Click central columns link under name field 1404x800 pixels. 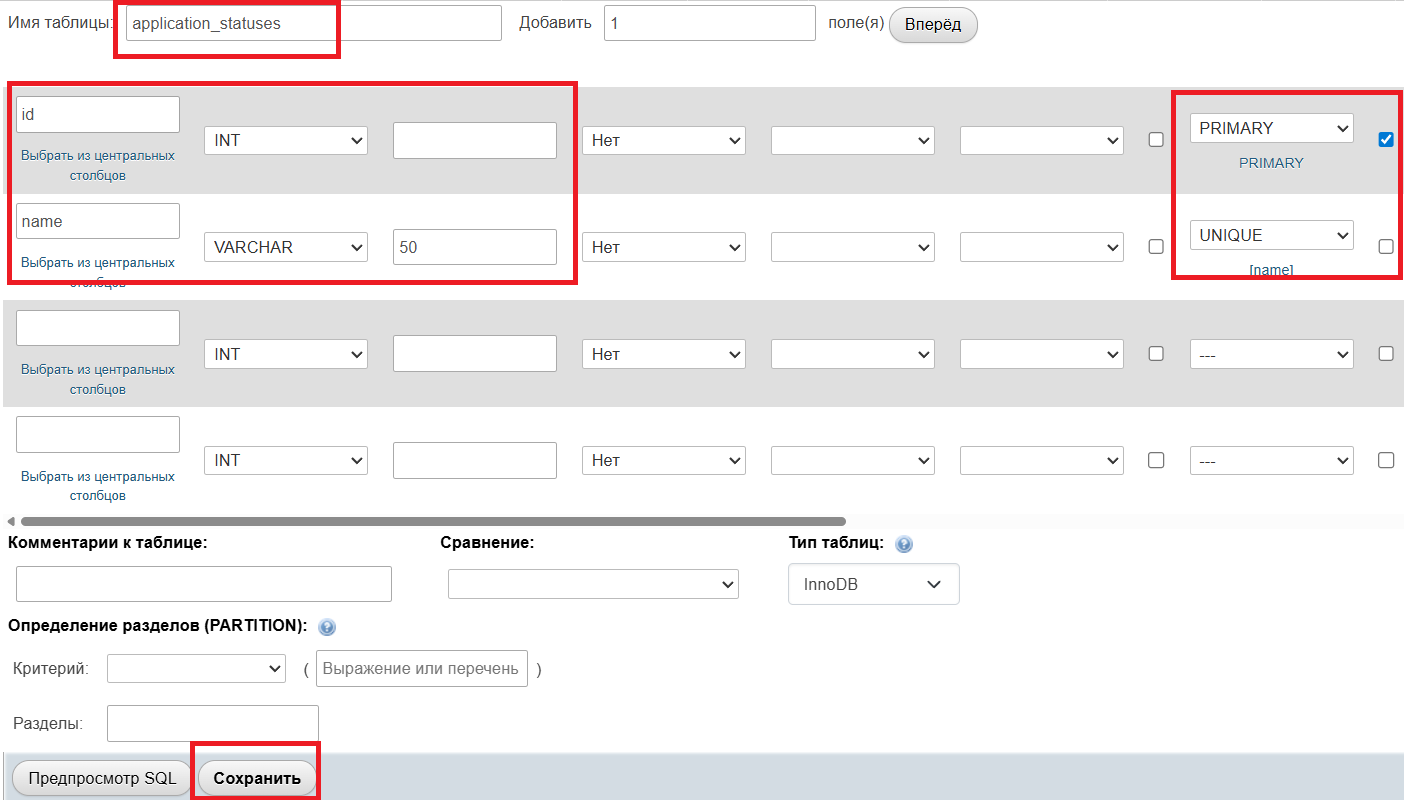97,263
